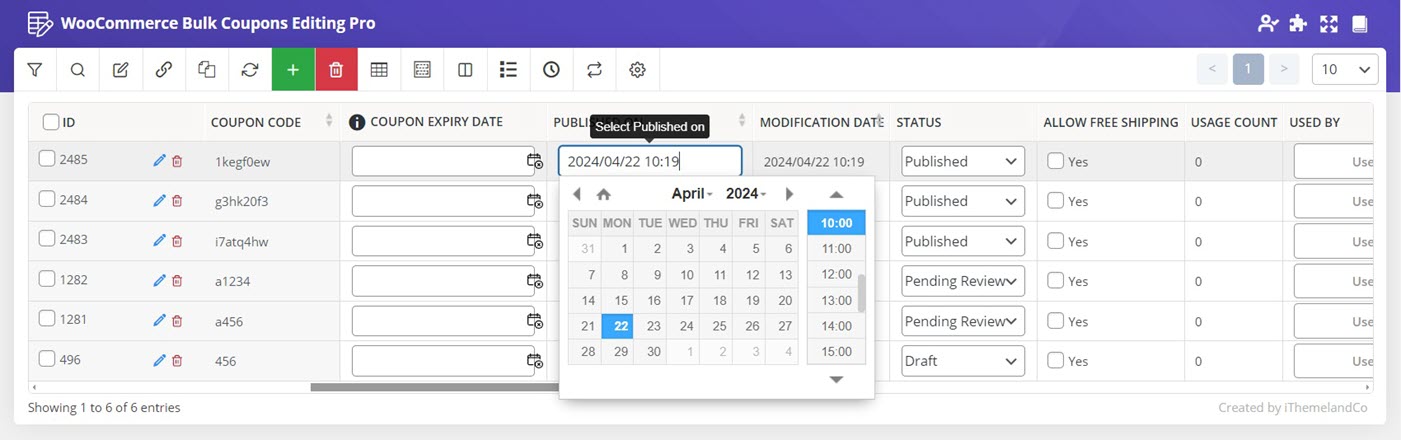
Task: Open the bulk edit pencil tool
Action: point(121,70)
